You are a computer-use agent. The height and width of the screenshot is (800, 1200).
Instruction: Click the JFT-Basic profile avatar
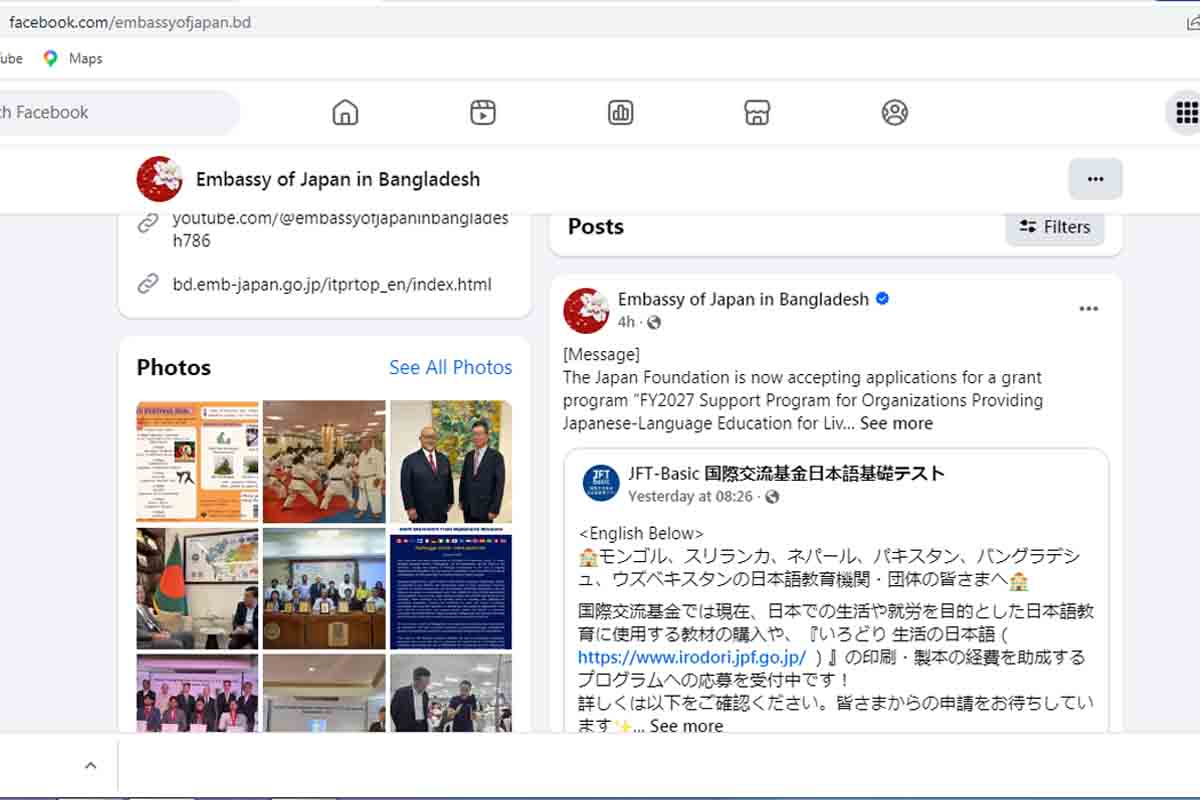click(601, 484)
